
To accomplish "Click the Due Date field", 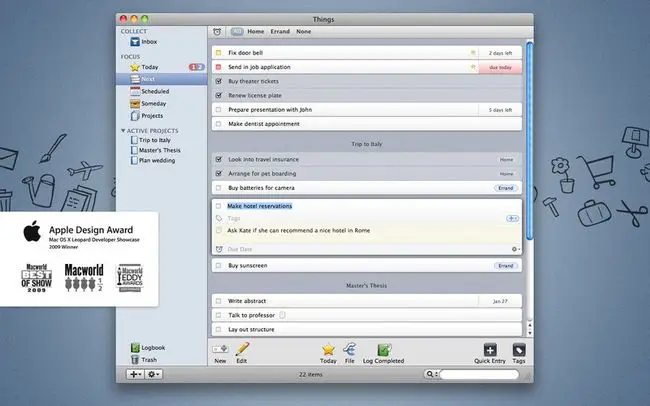I will (240, 249).
